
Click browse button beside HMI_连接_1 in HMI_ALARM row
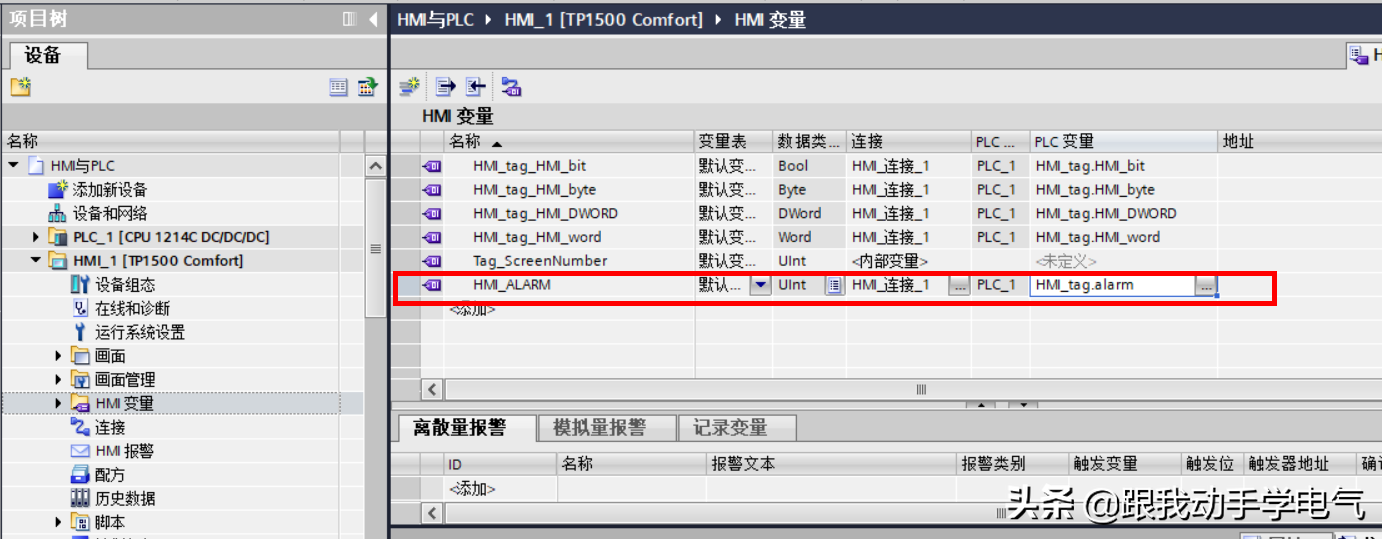pyautogui.click(x=959, y=286)
